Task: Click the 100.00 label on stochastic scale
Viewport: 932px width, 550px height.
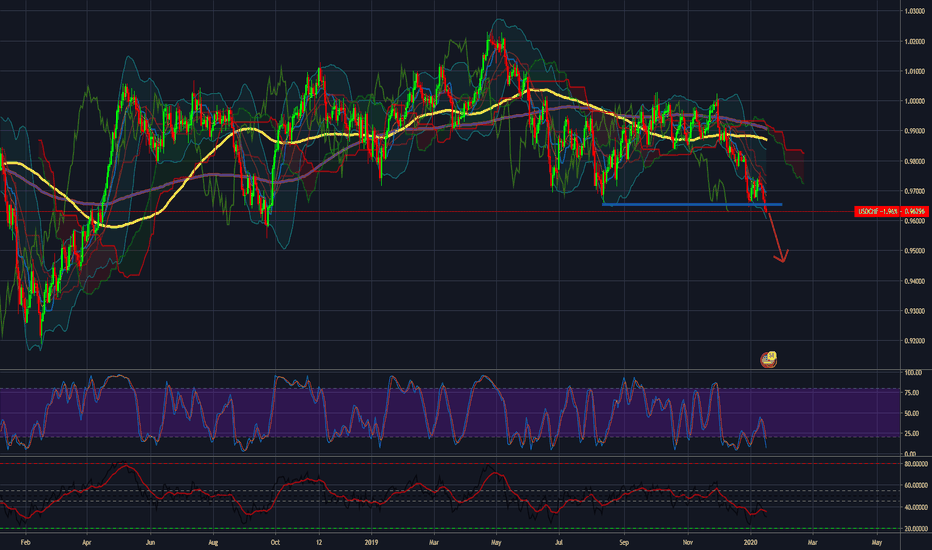Action: (913, 372)
